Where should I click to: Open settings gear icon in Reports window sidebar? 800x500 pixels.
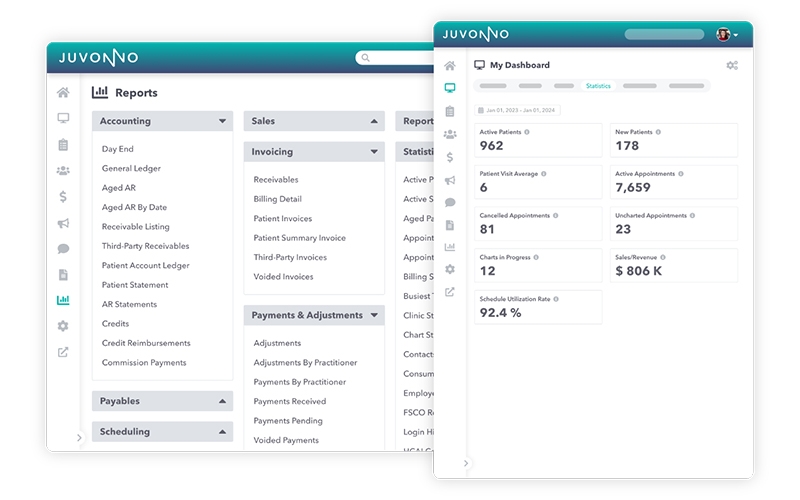(x=63, y=326)
